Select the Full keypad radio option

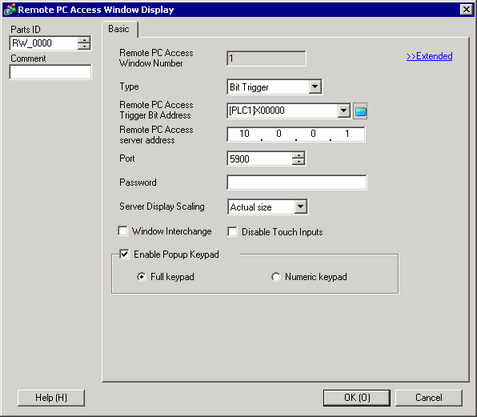click(x=142, y=277)
